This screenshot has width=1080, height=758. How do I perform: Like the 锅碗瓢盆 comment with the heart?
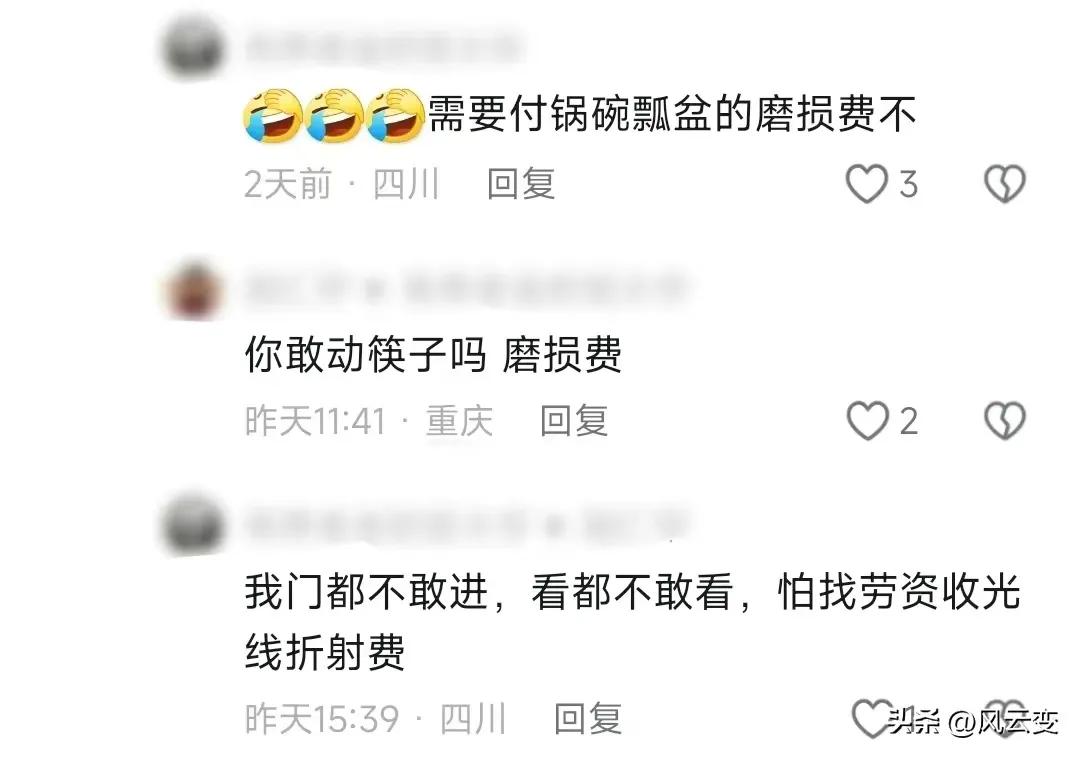(866, 184)
